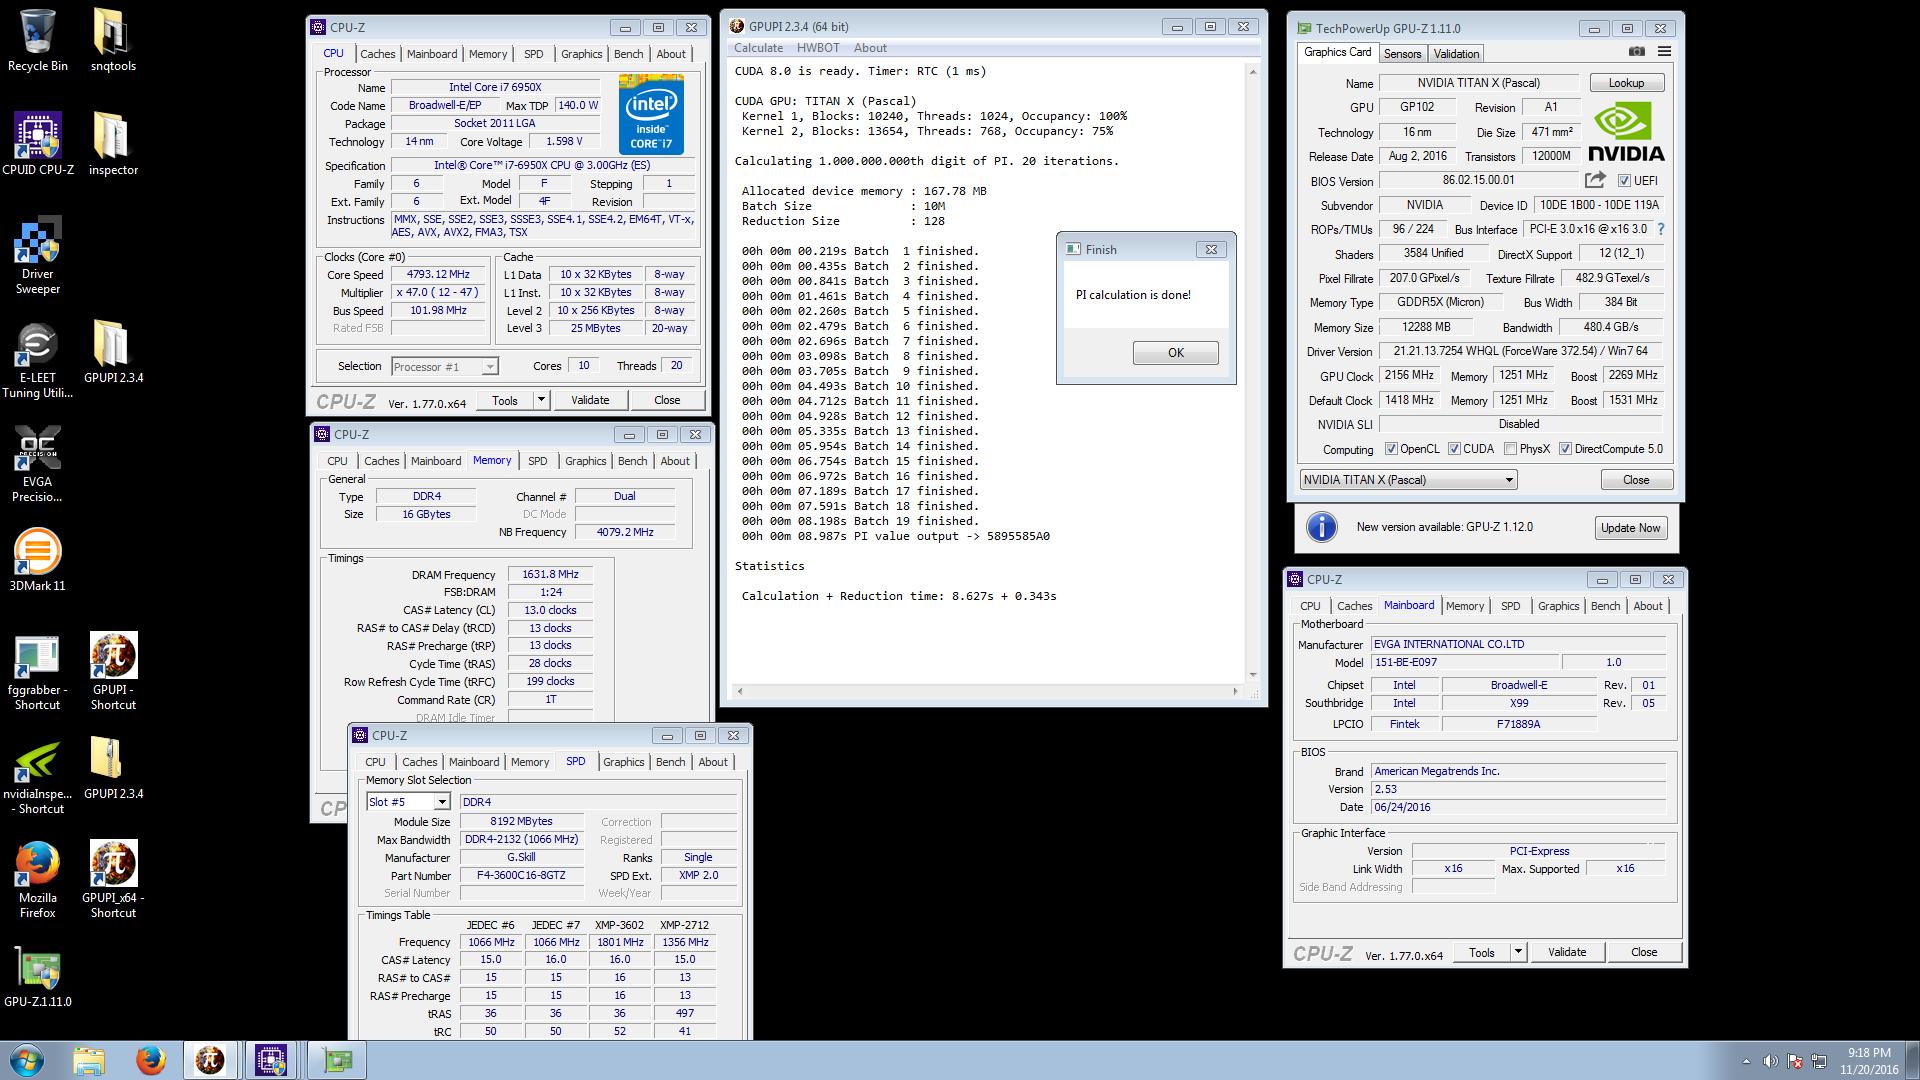Click GPUPI vertical scroll down arrow
Viewport: 1920px width, 1080px height.
click(1253, 675)
